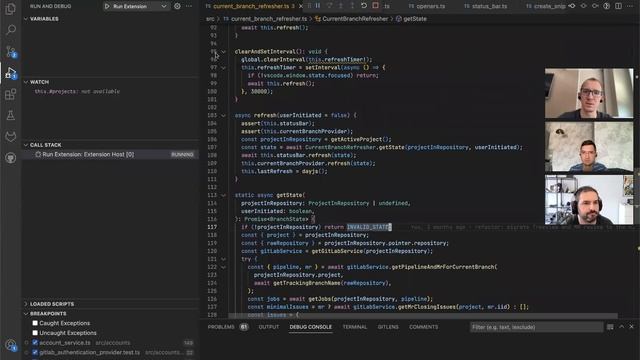Select the current_branch_refresher.ts editor tab
Image resolution: width=640 pixels, height=360 pixels.
[x=250, y=6]
